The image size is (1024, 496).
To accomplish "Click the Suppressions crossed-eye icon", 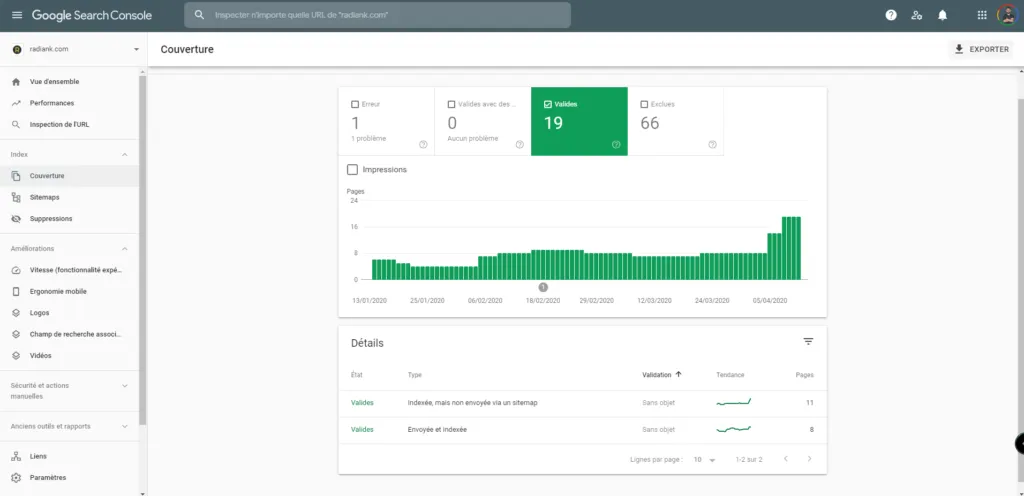I will (16, 219).
